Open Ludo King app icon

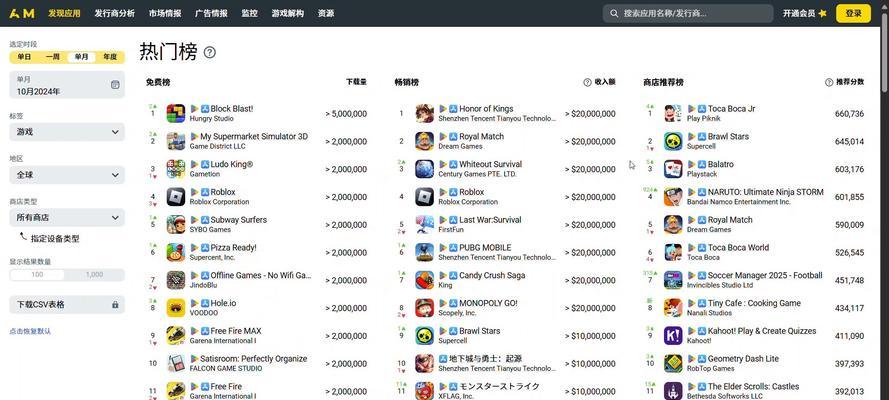176,169
